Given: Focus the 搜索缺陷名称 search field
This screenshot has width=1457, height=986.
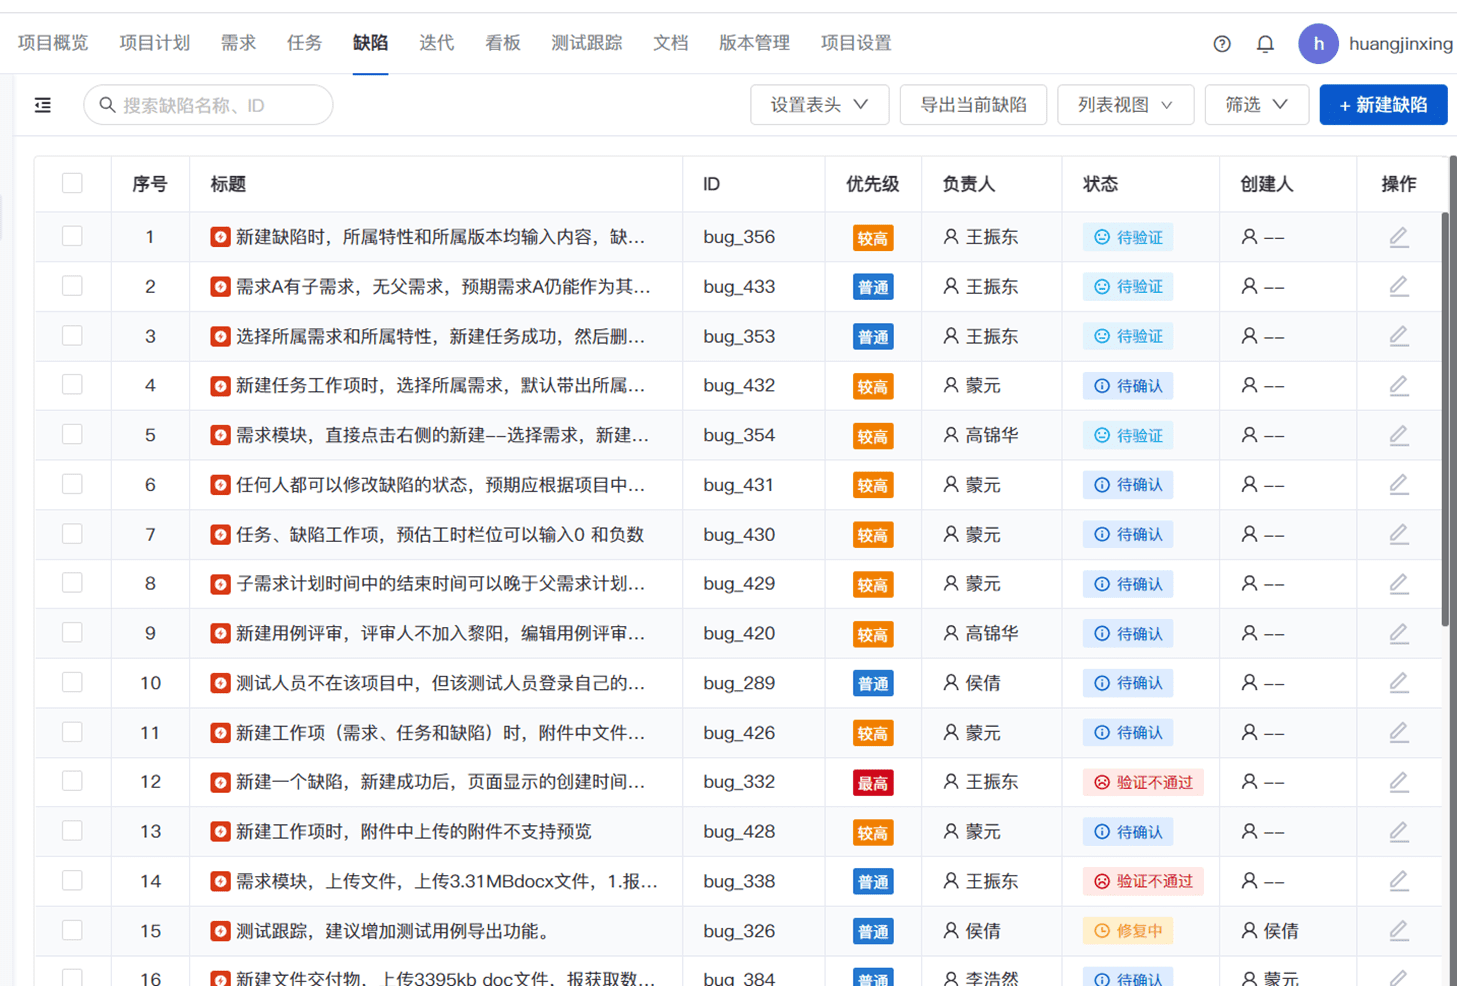Looking at the screenshot, I should click(208, 105).
